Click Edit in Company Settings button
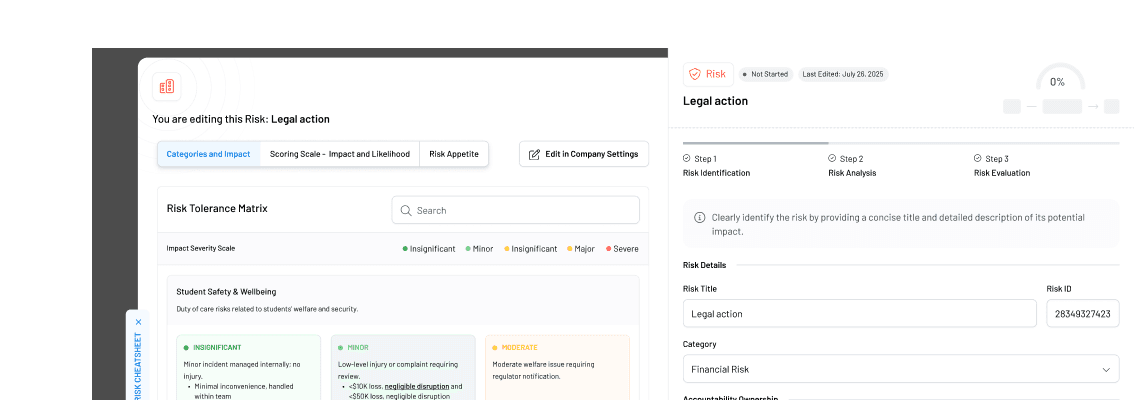The height and width of the screenshot is (400, 1134). click(584, 154)
